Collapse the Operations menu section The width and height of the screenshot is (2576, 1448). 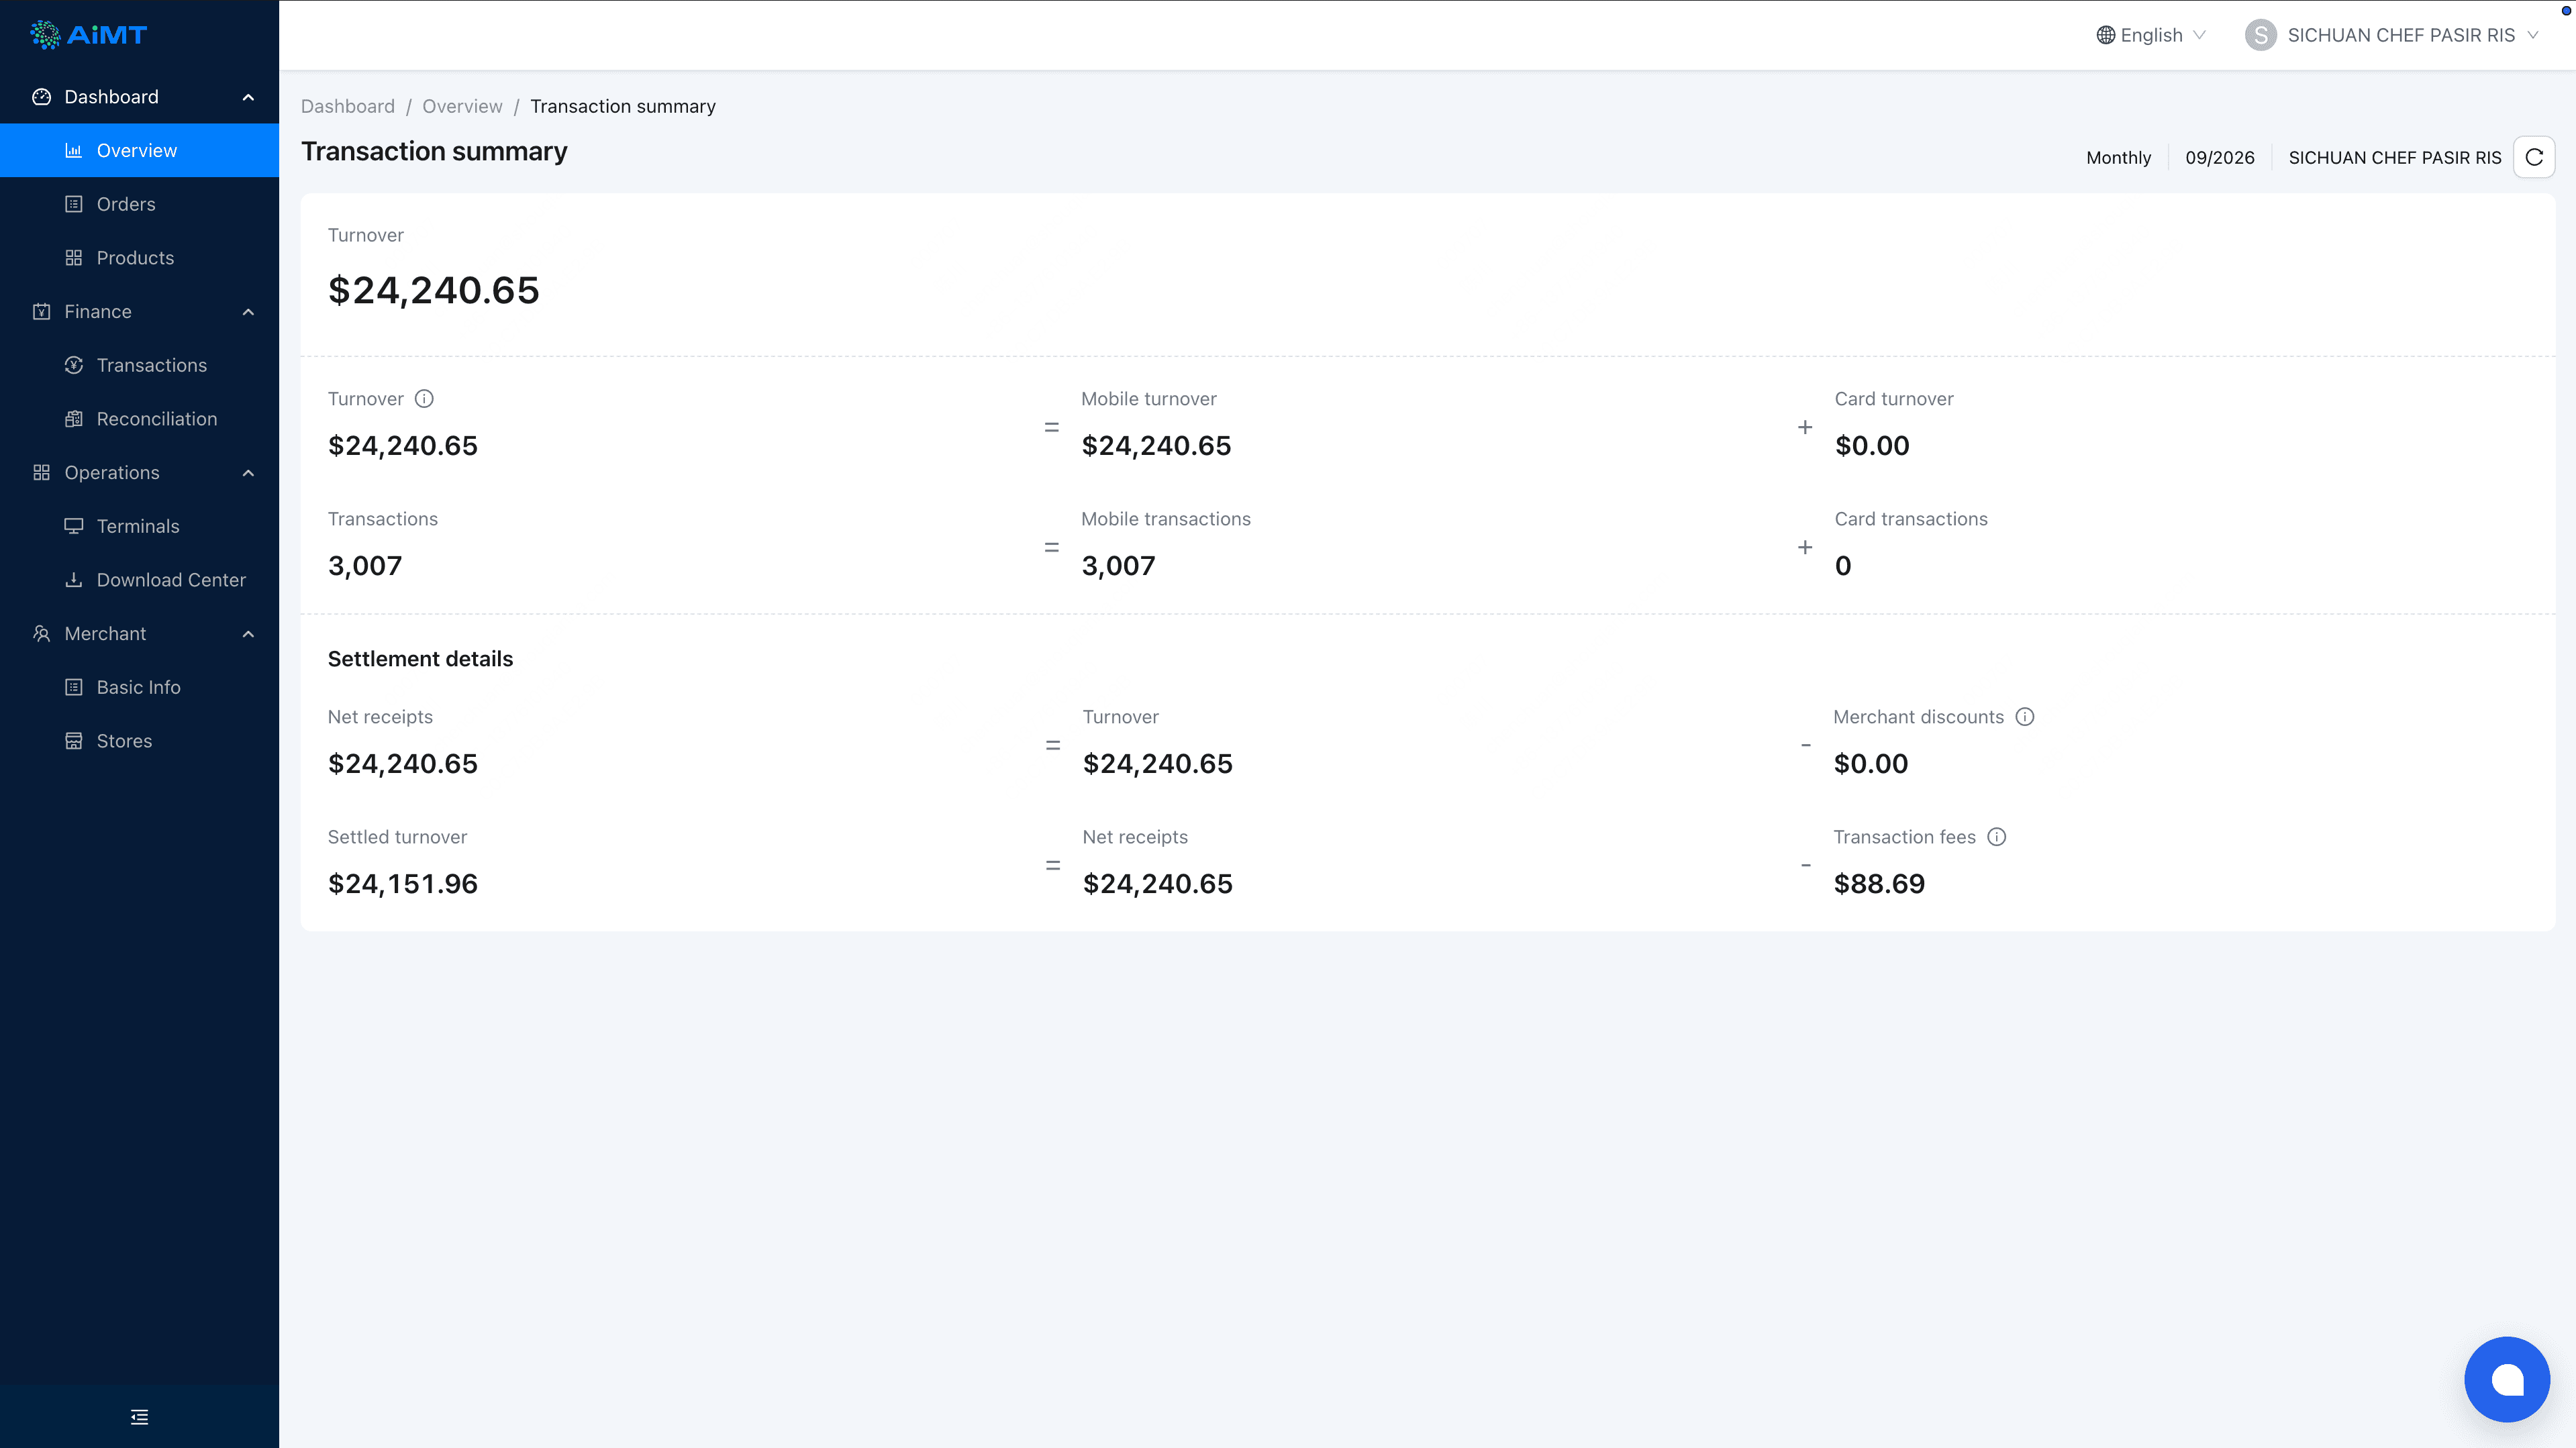pos(248,473)
